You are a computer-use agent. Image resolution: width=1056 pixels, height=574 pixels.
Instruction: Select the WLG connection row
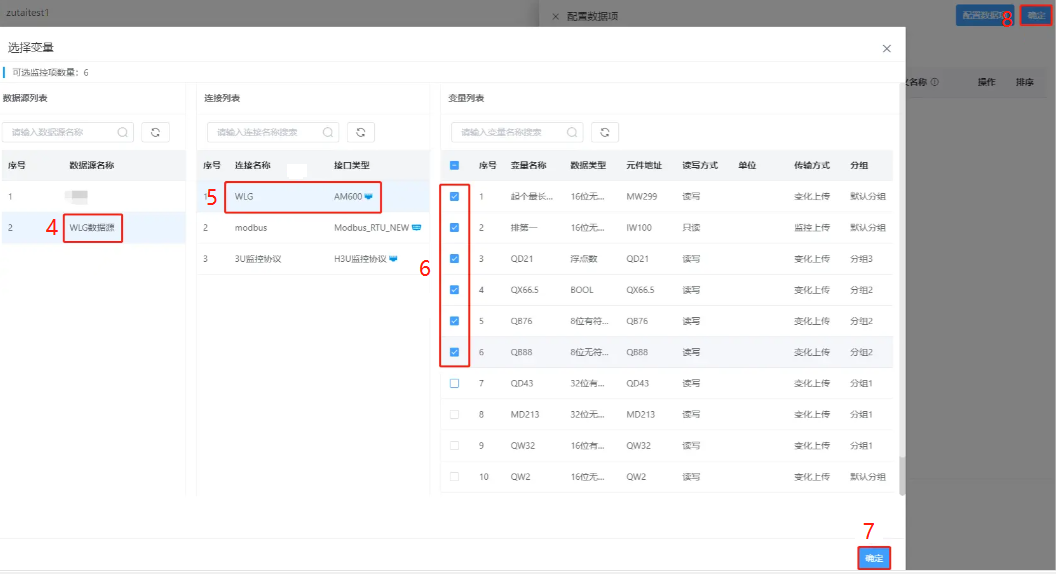pyautogui.click(x=313, y=197)
